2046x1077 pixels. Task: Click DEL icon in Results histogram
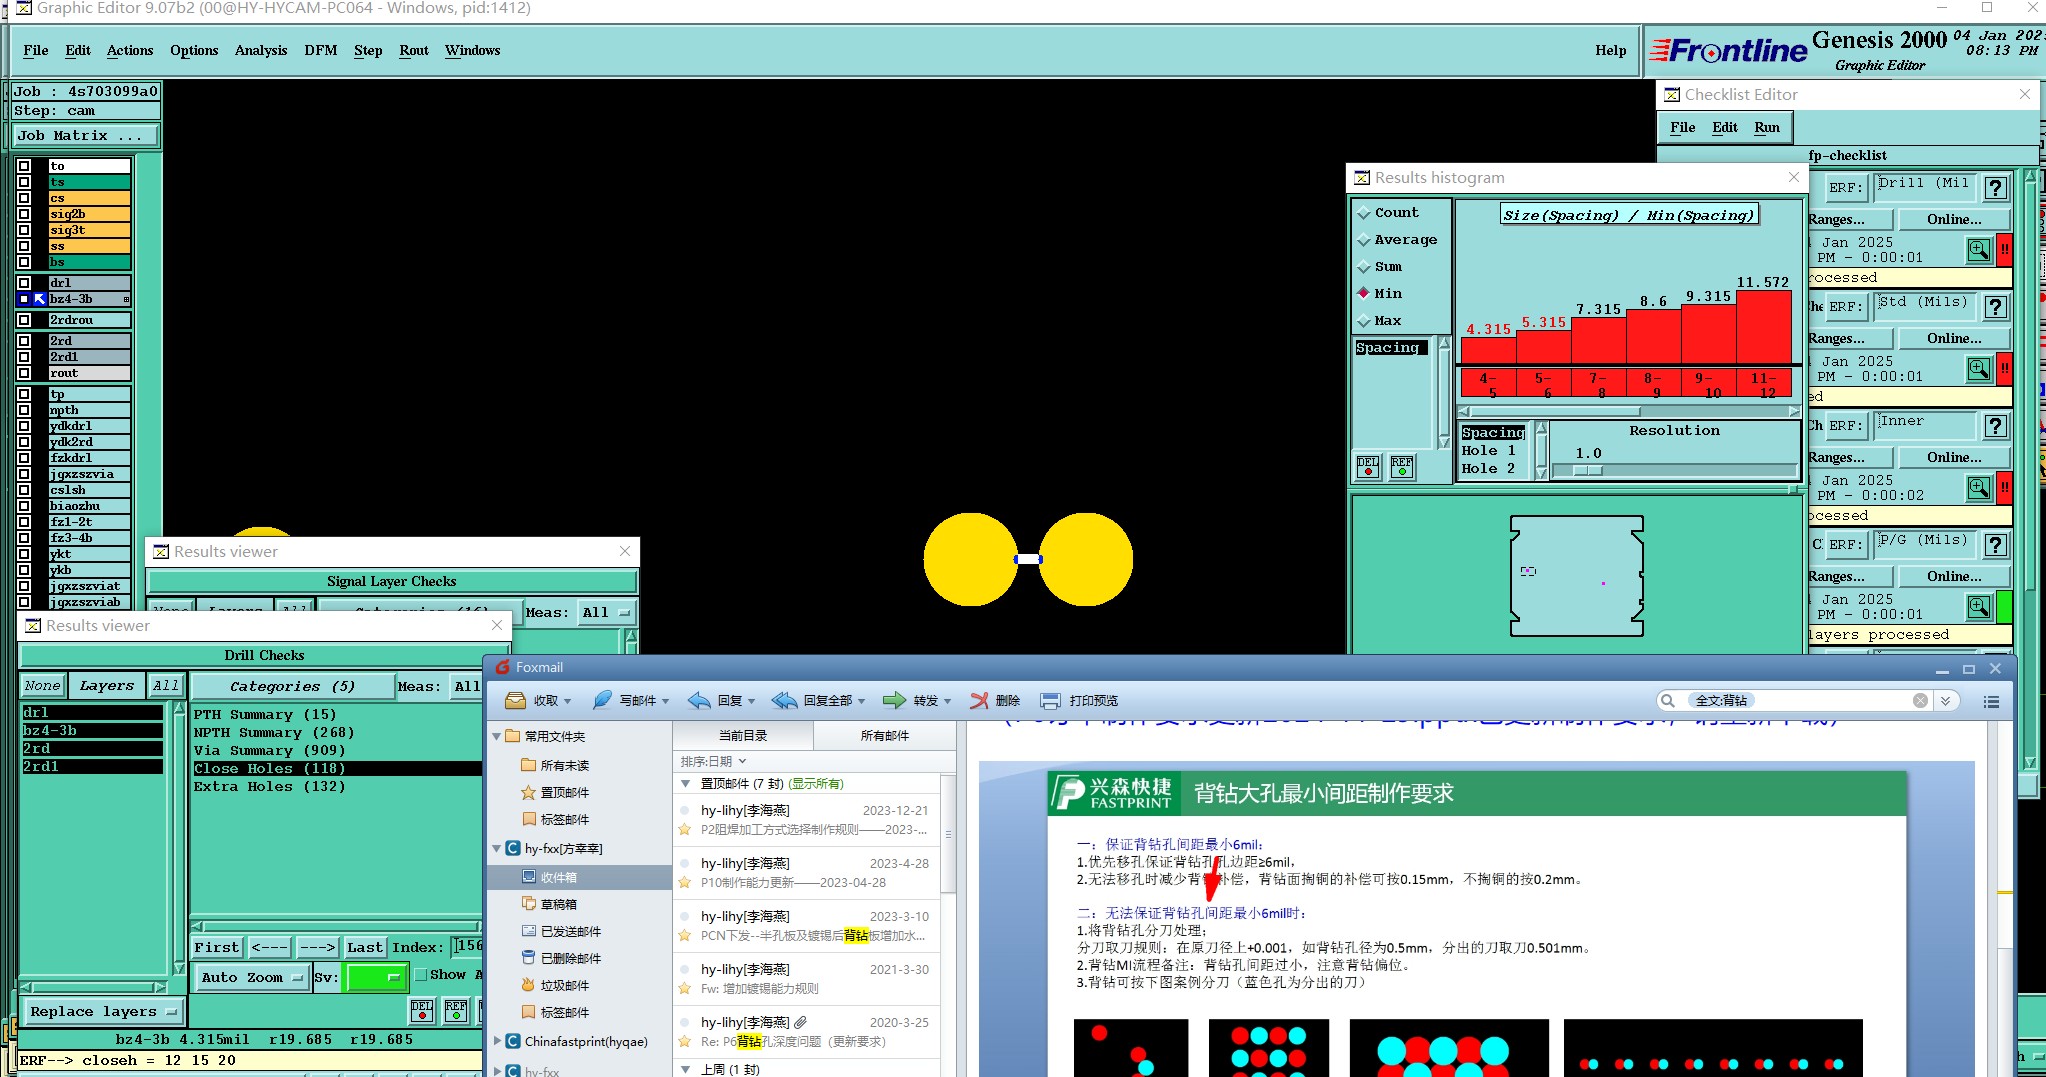click(1367, 467)
